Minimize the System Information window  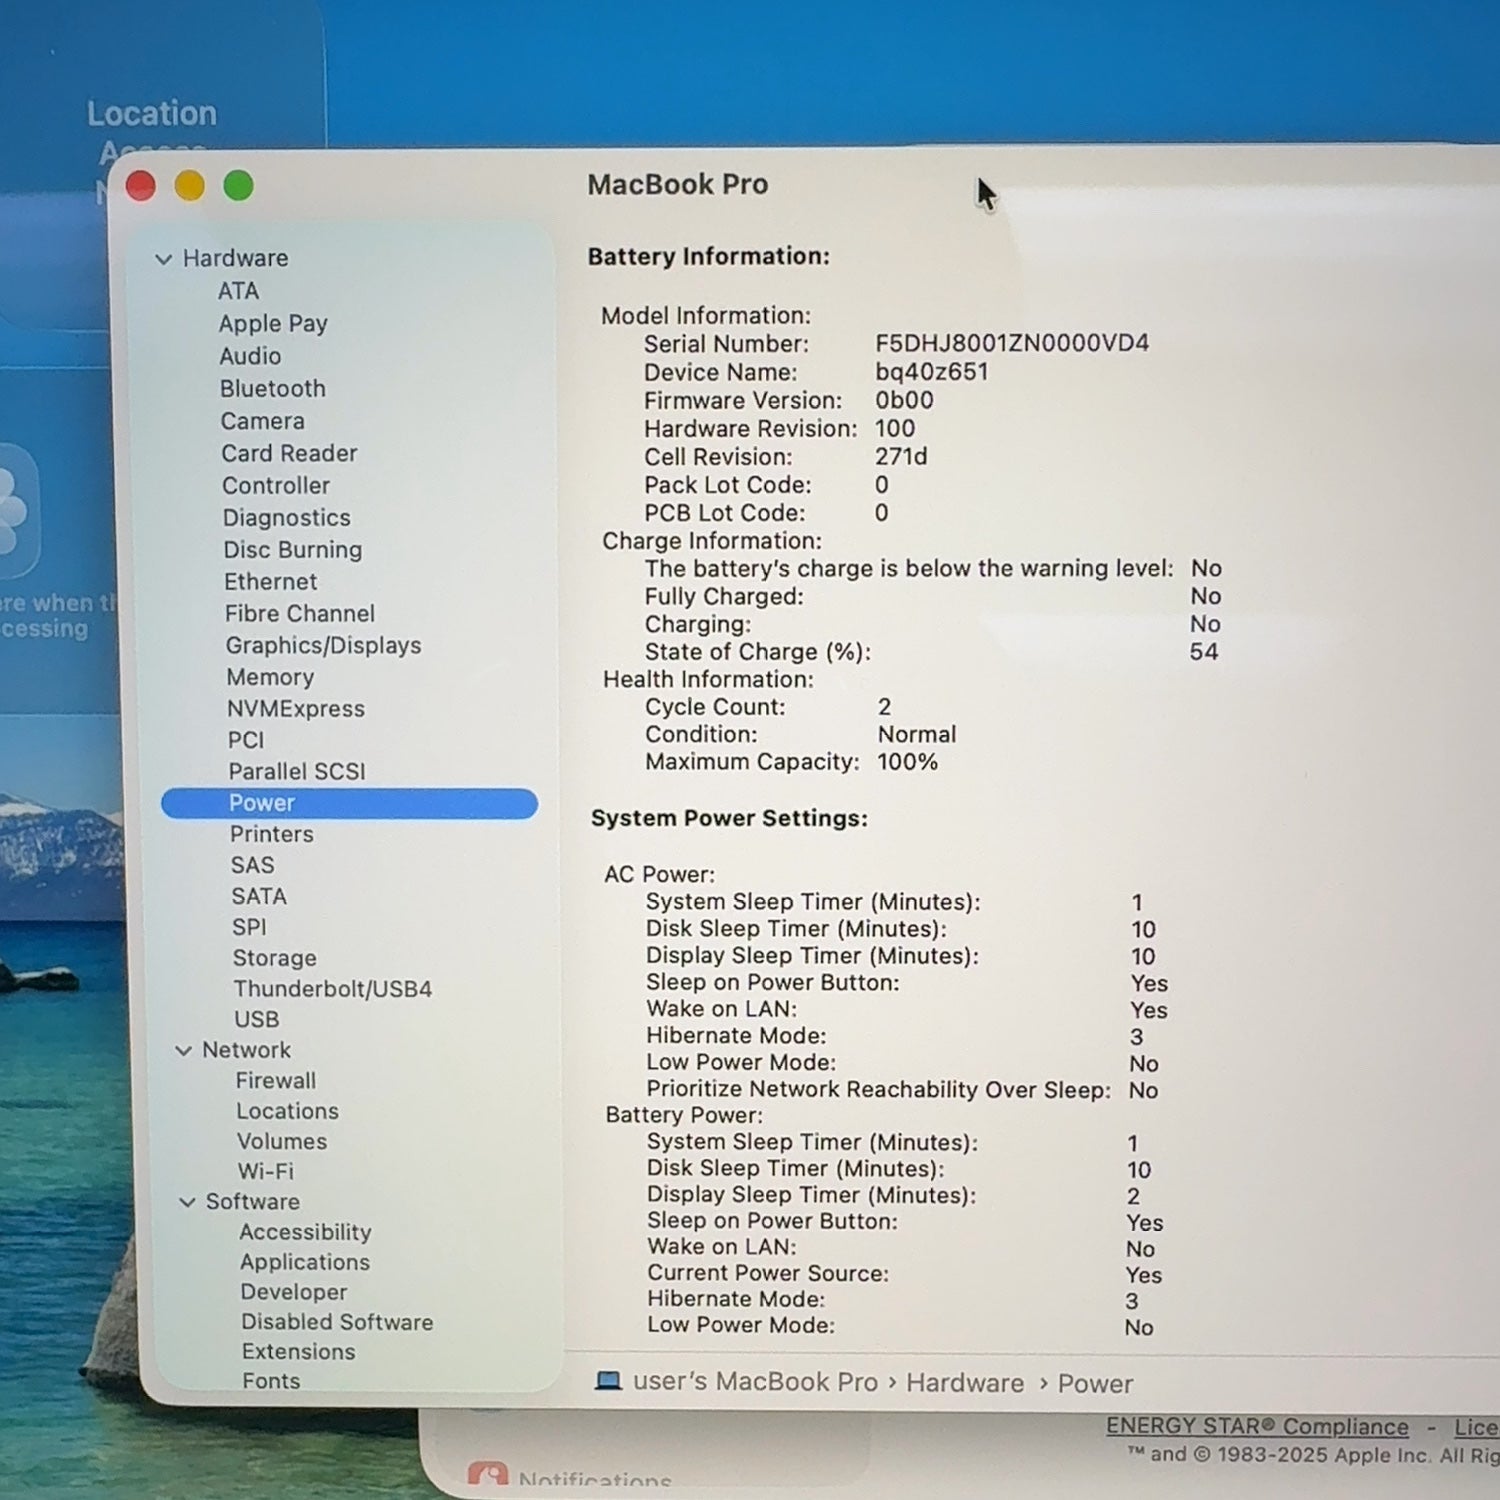tap(190, 185)
